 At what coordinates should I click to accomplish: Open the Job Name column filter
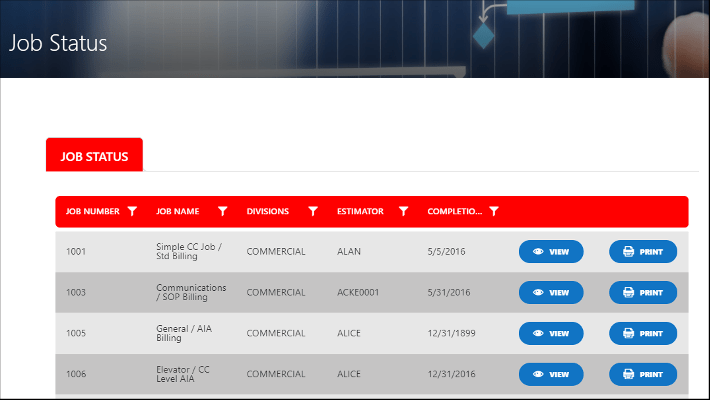pos(222,211)
